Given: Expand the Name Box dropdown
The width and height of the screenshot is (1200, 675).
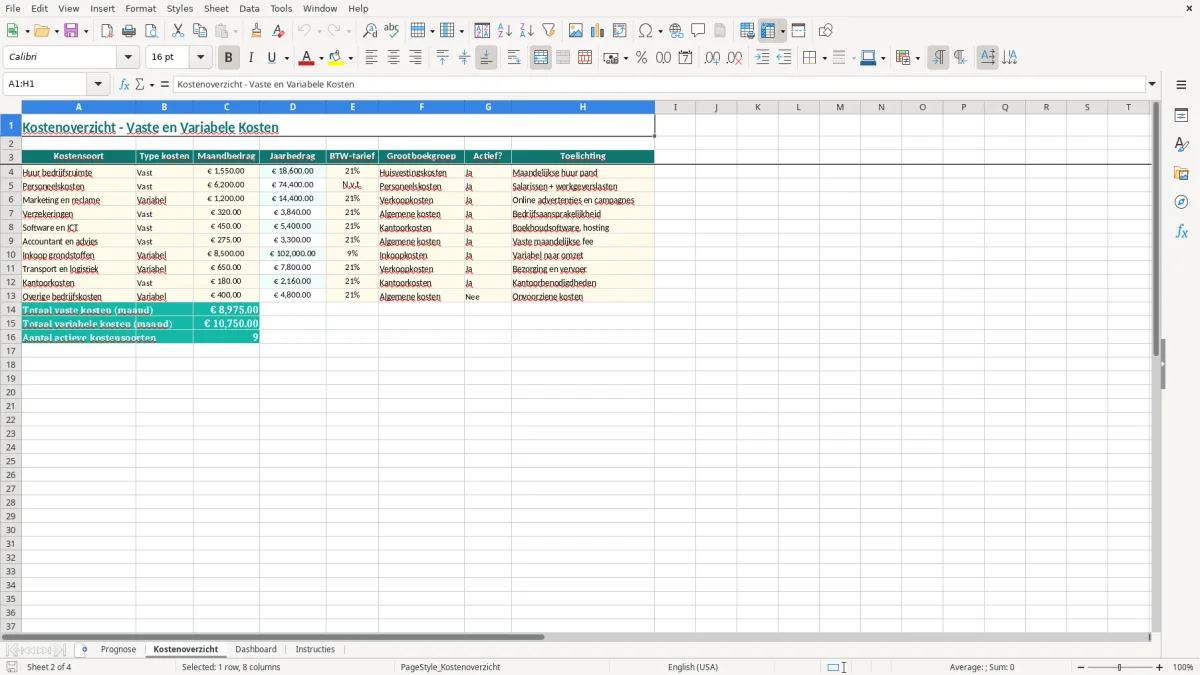Looking at the screenshot, I should coord(98,84).
